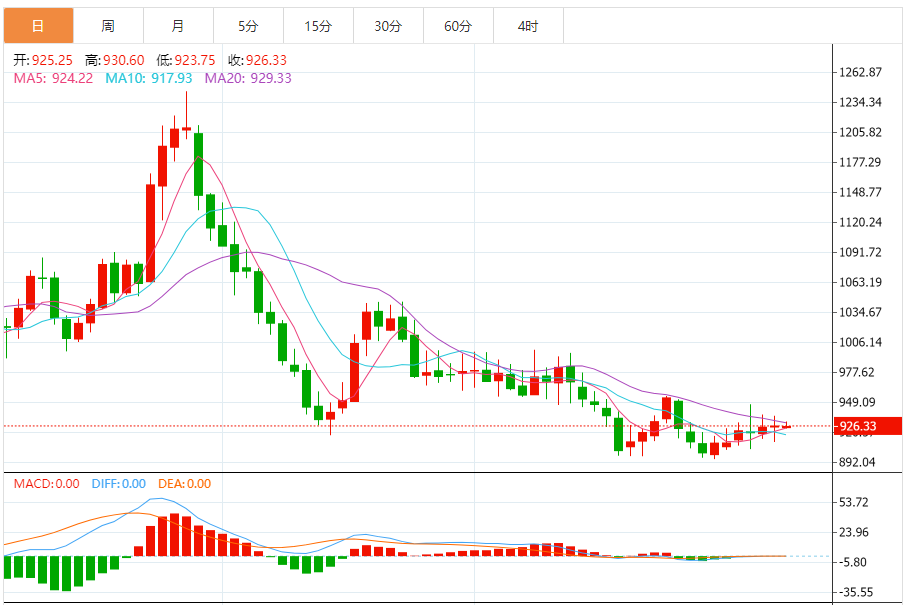Image resolution: width=907 pixels, height=605 pixels.
Task: Click the 1034.67 price axis label
Action: click(x=861, y=312)
